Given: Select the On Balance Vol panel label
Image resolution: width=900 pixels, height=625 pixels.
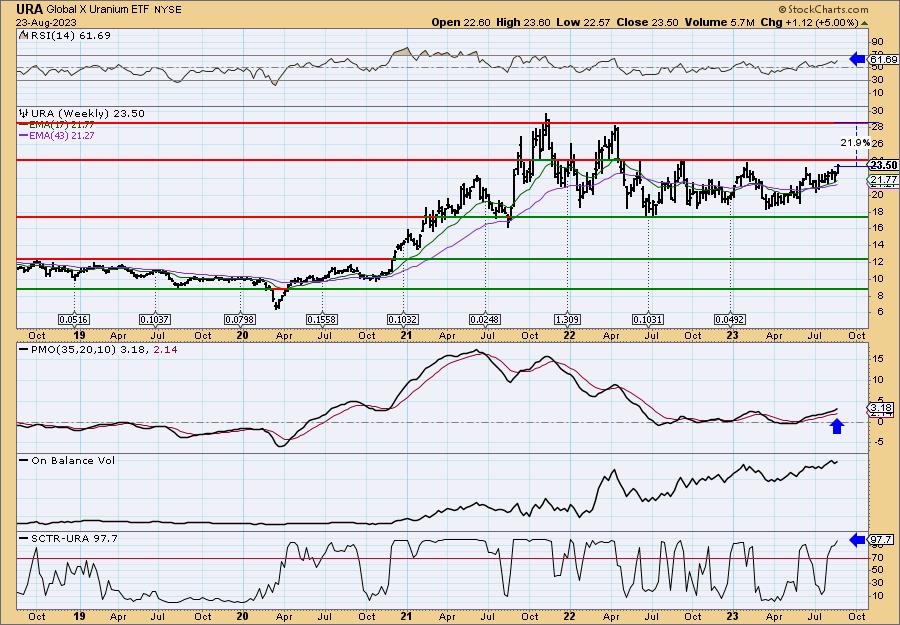Looking at the screenshot, I should tap(73, 460).
